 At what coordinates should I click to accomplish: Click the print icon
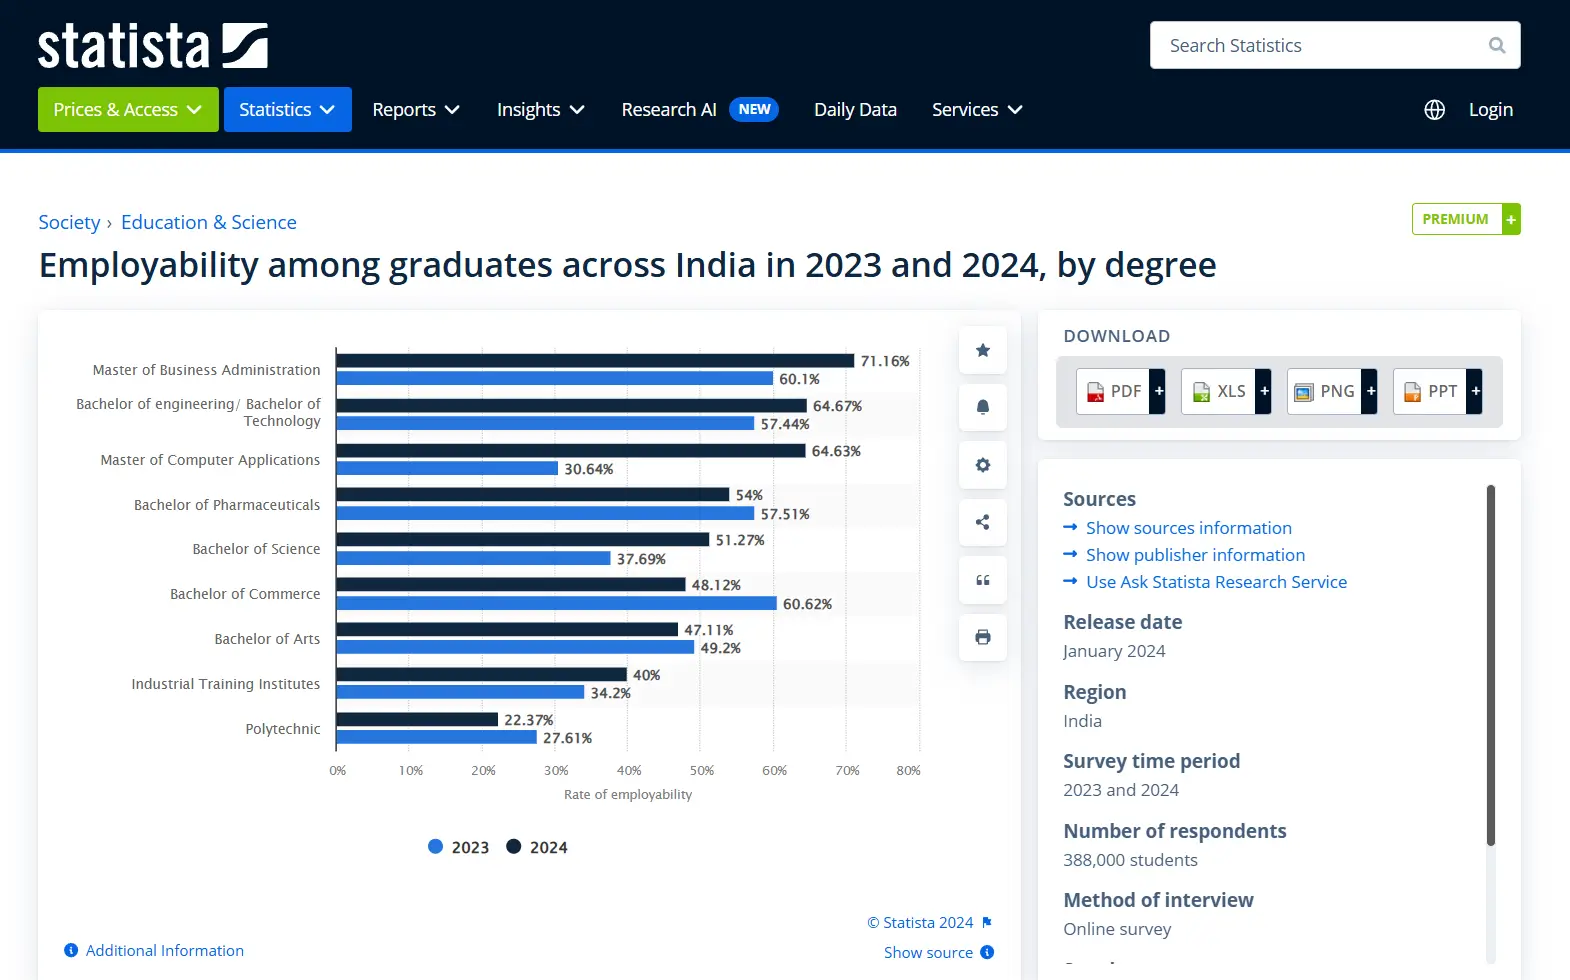coord(983,637)
